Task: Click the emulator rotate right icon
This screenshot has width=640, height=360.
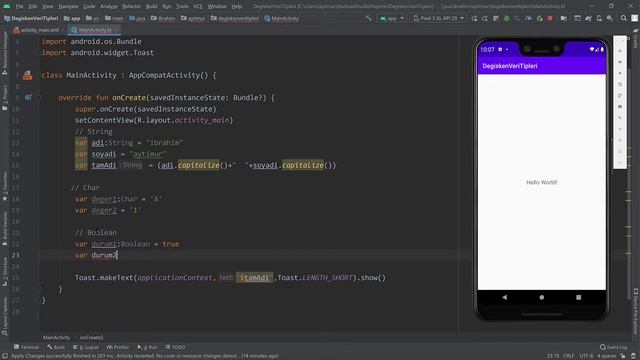Action: coord(620,96)
